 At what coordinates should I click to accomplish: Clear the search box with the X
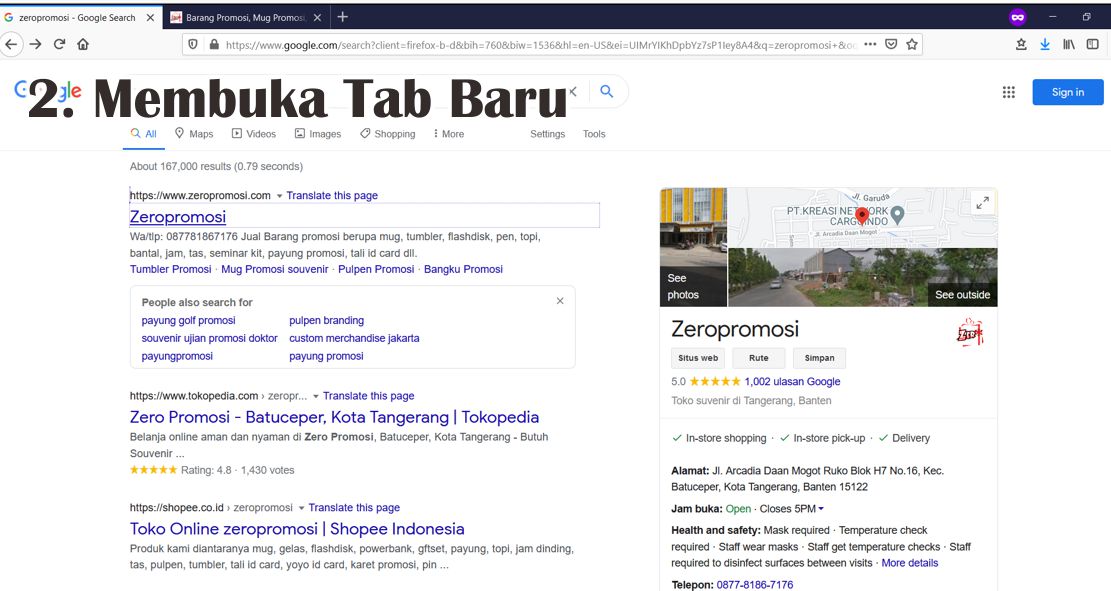coord(574,91)
